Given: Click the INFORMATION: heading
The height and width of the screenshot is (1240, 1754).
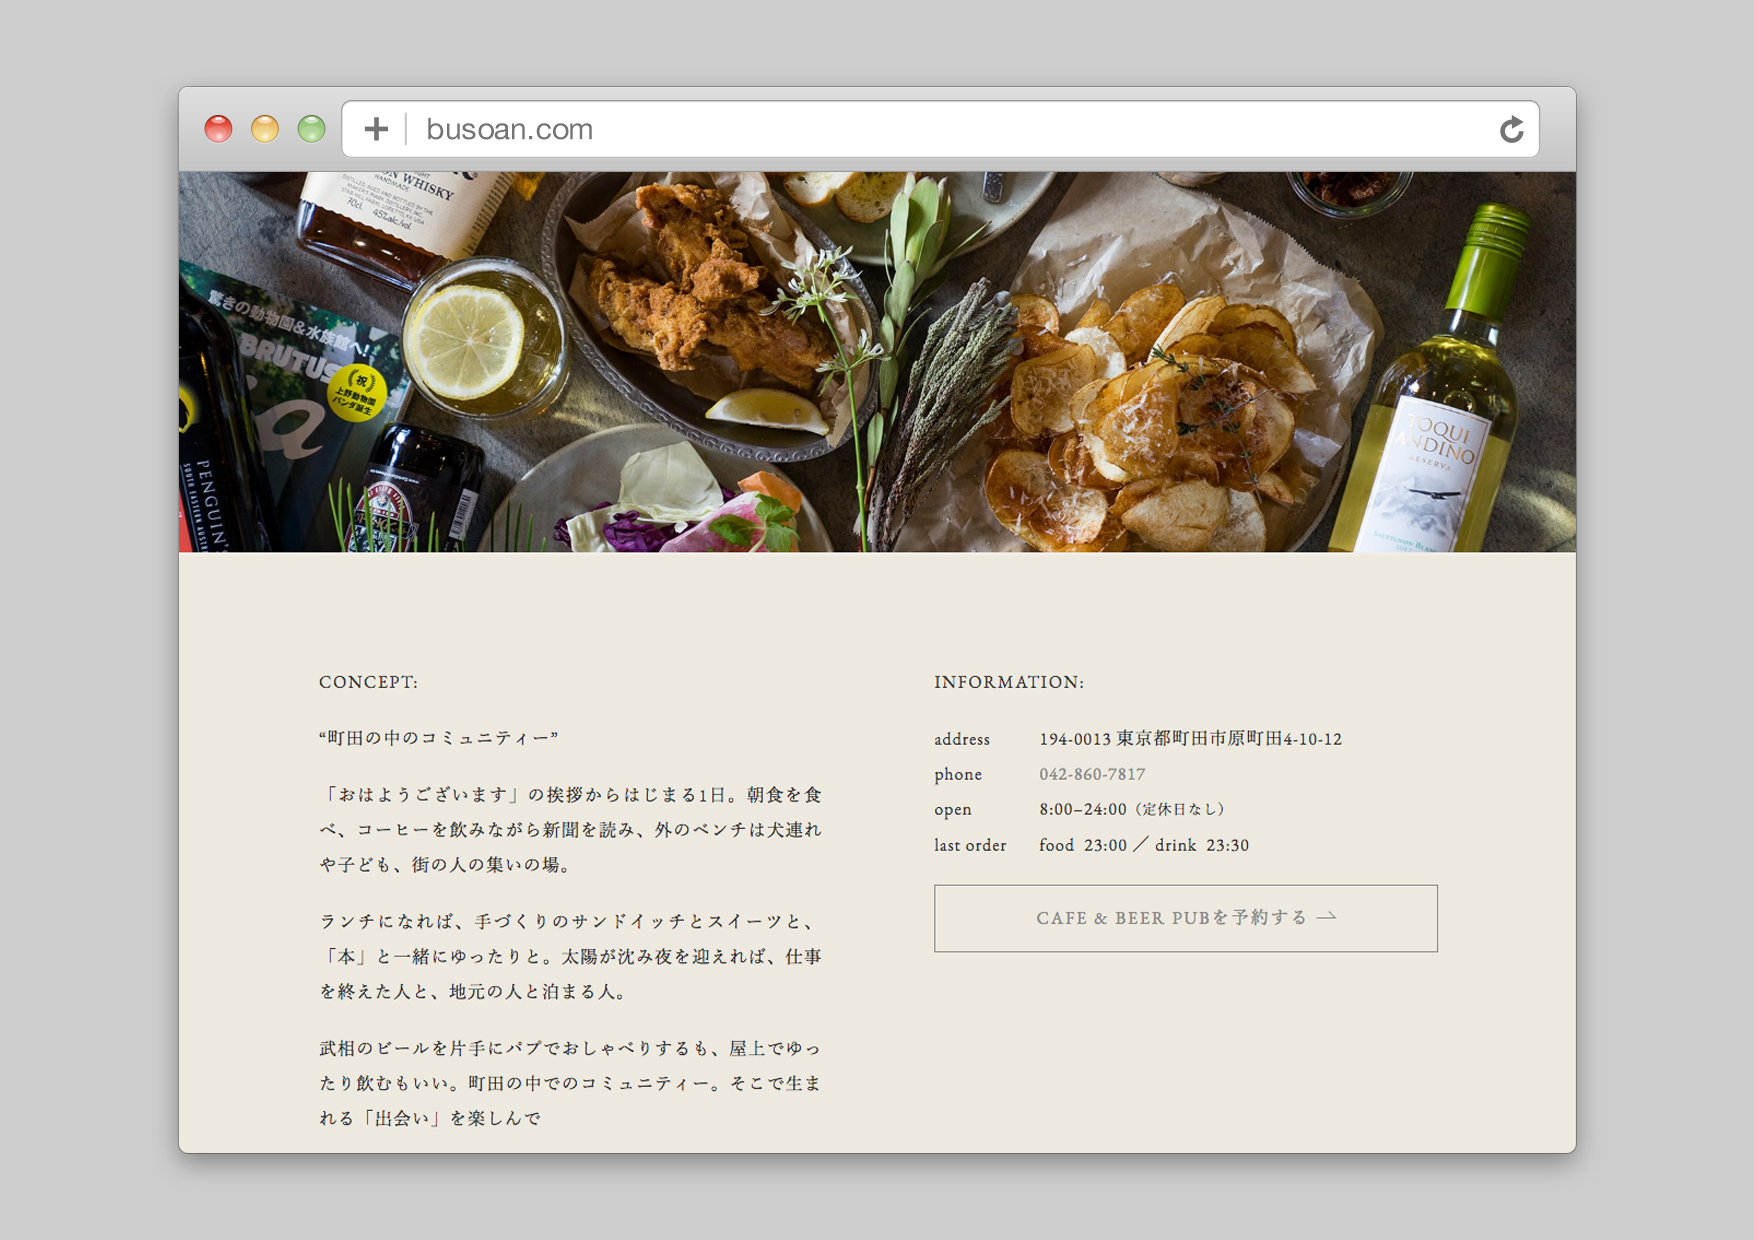Looking at the screenshot, I should click(x=1008, y=681).
